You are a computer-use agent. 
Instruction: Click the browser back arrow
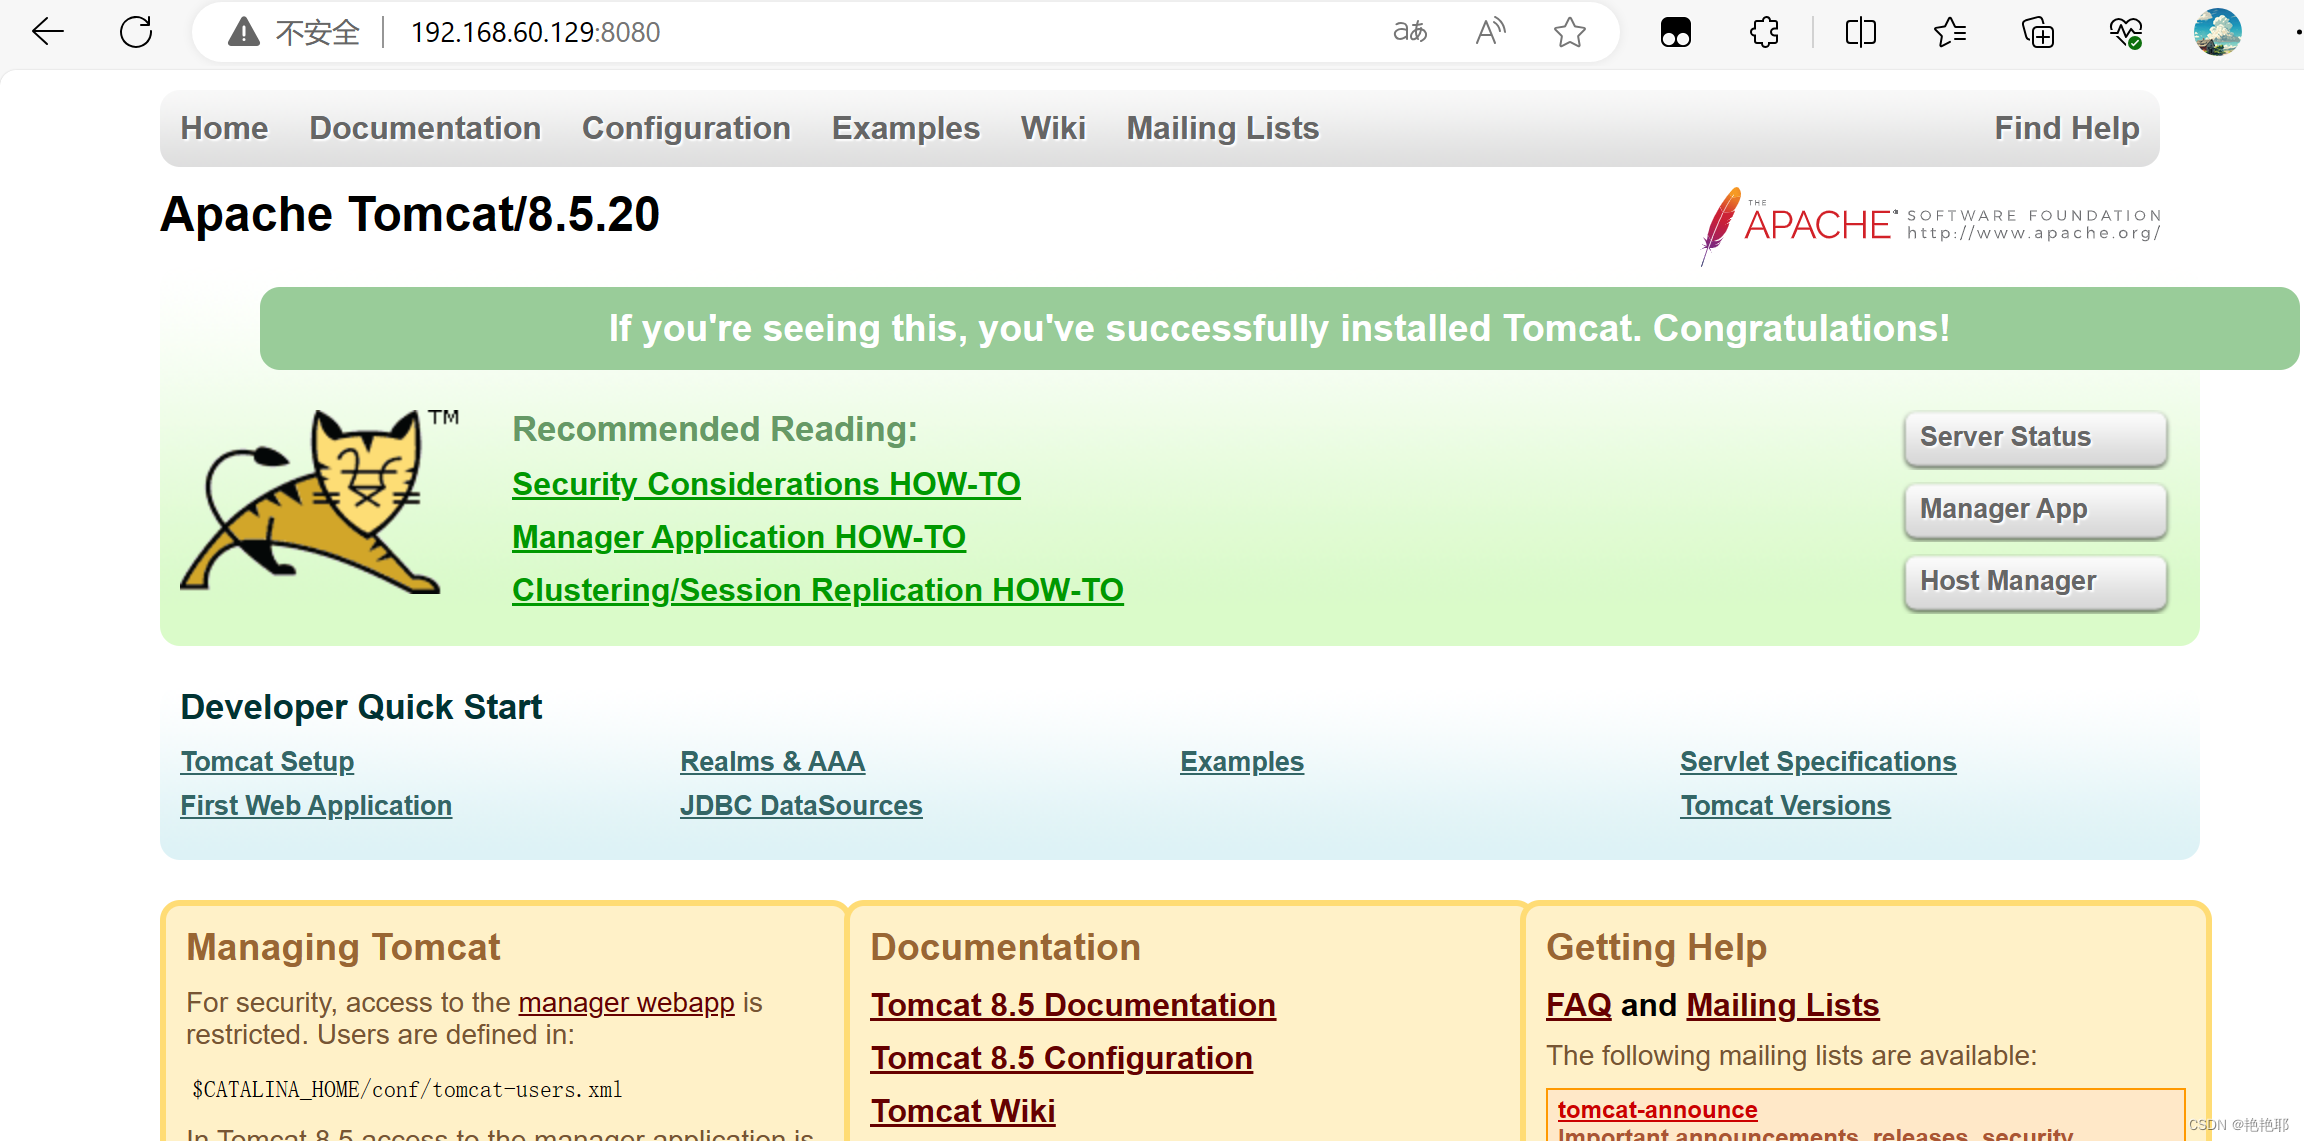[47, 32]
